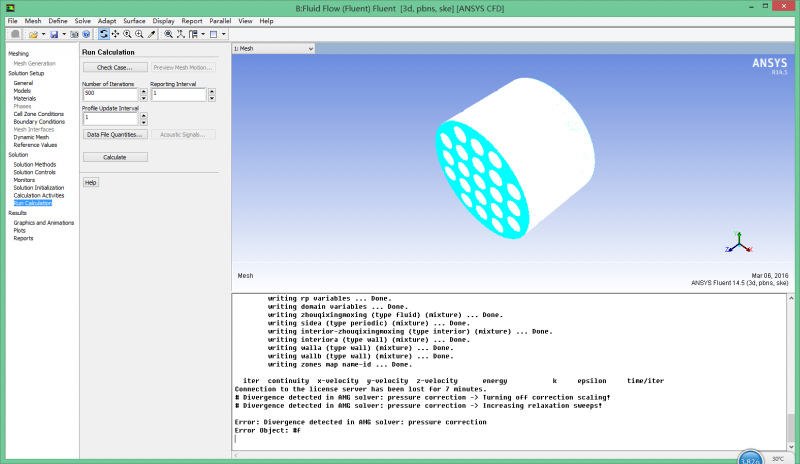Click the console vertical scrollbar down arrow
The height and width of the screenshot is (464, 800).
click(791, 447)
